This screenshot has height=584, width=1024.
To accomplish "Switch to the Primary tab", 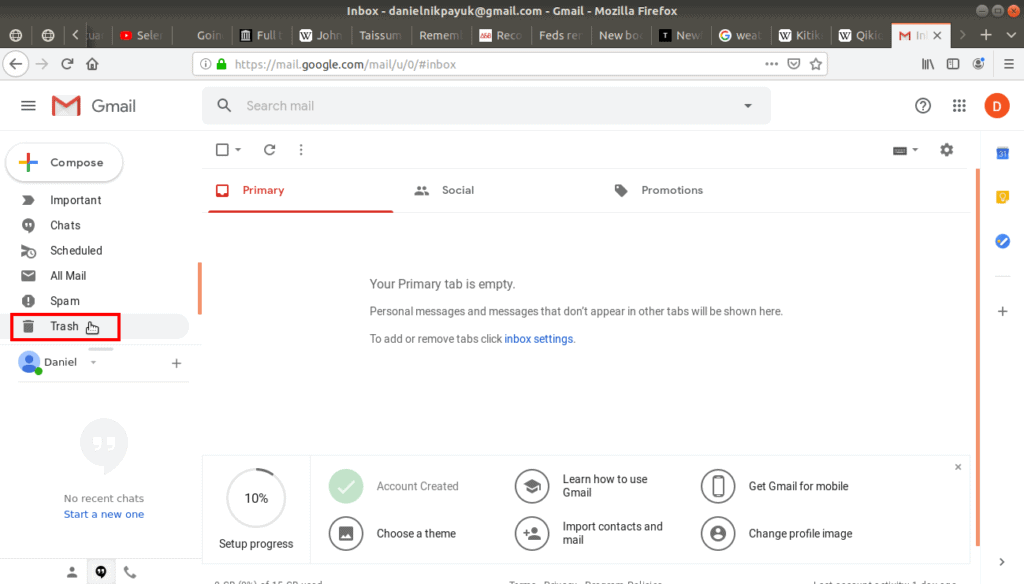I will [300, 190].
